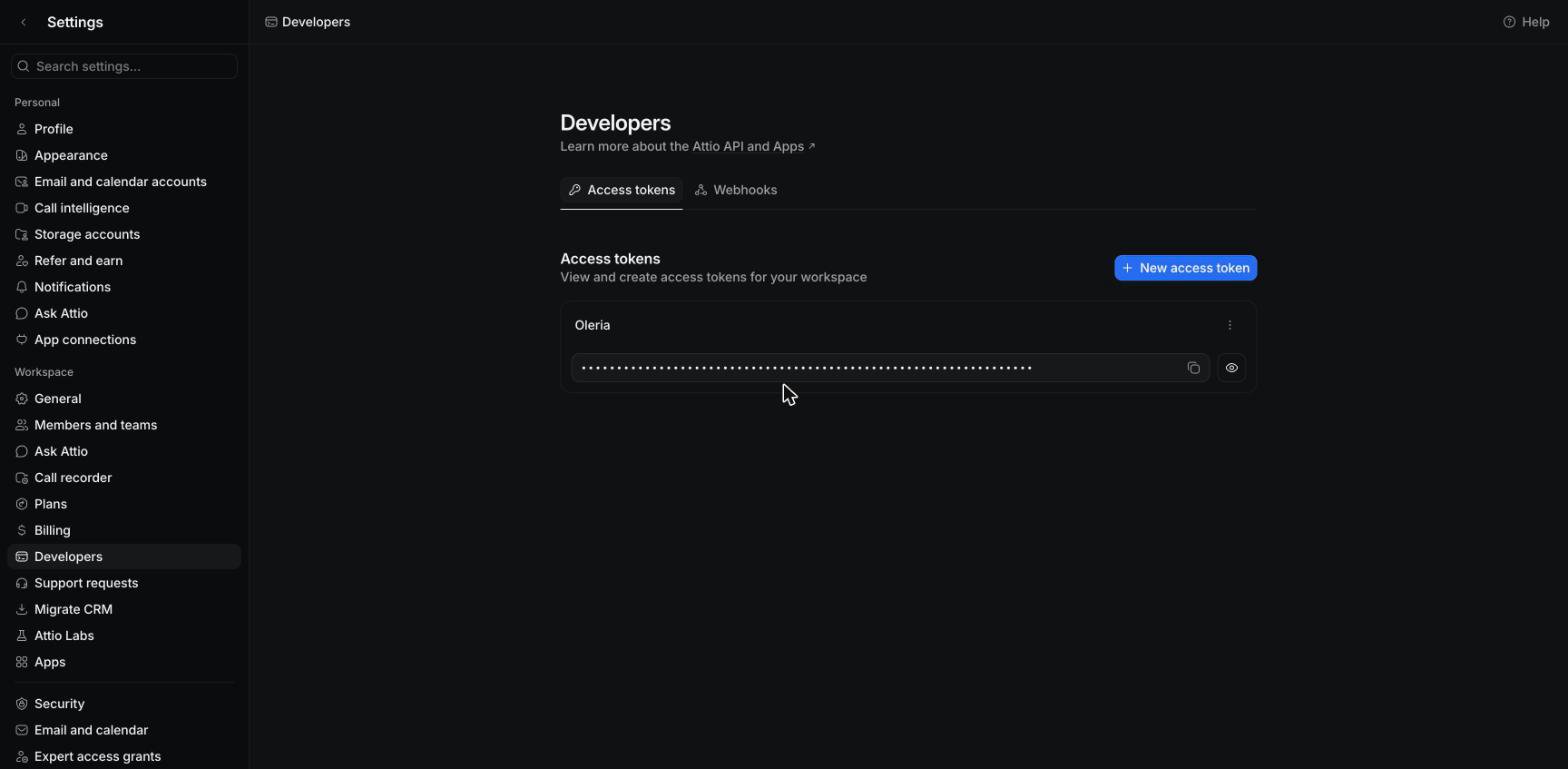Go to Refer and earn
Viewport: 1568px width, 769px height.
[x=124, y=261]
